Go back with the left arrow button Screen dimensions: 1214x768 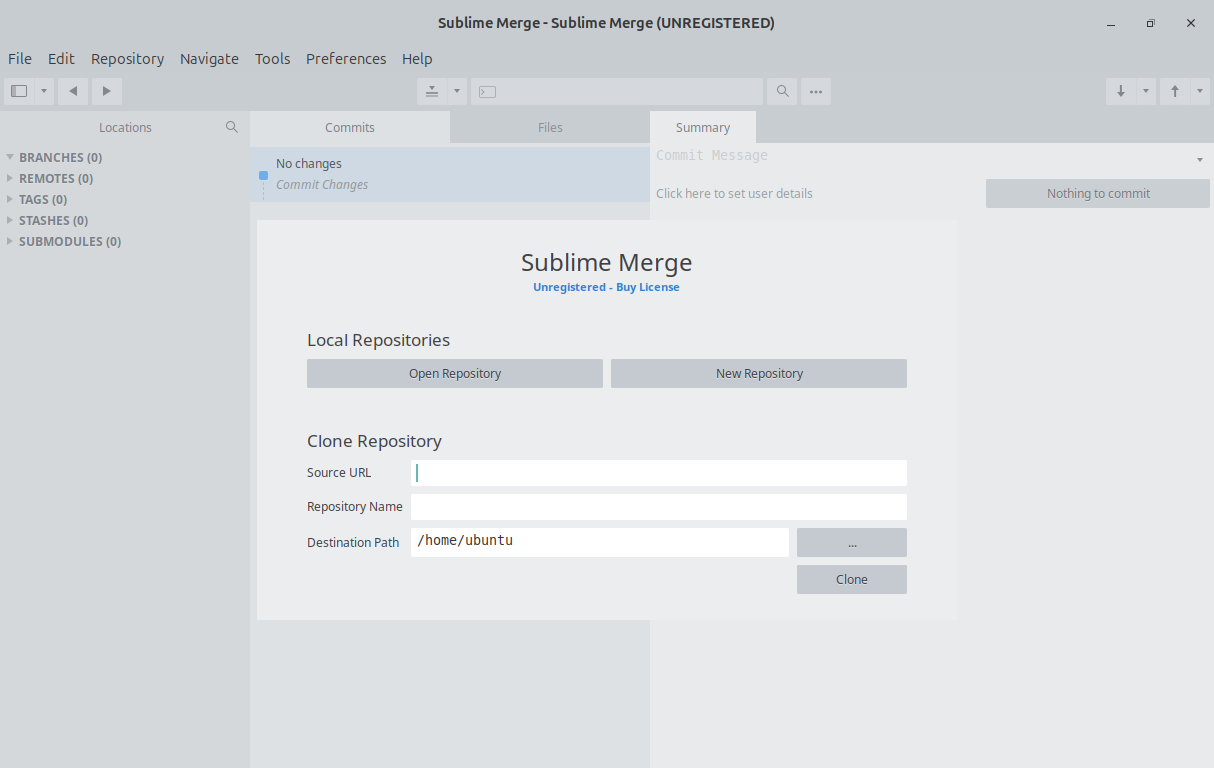coord(73,91)
